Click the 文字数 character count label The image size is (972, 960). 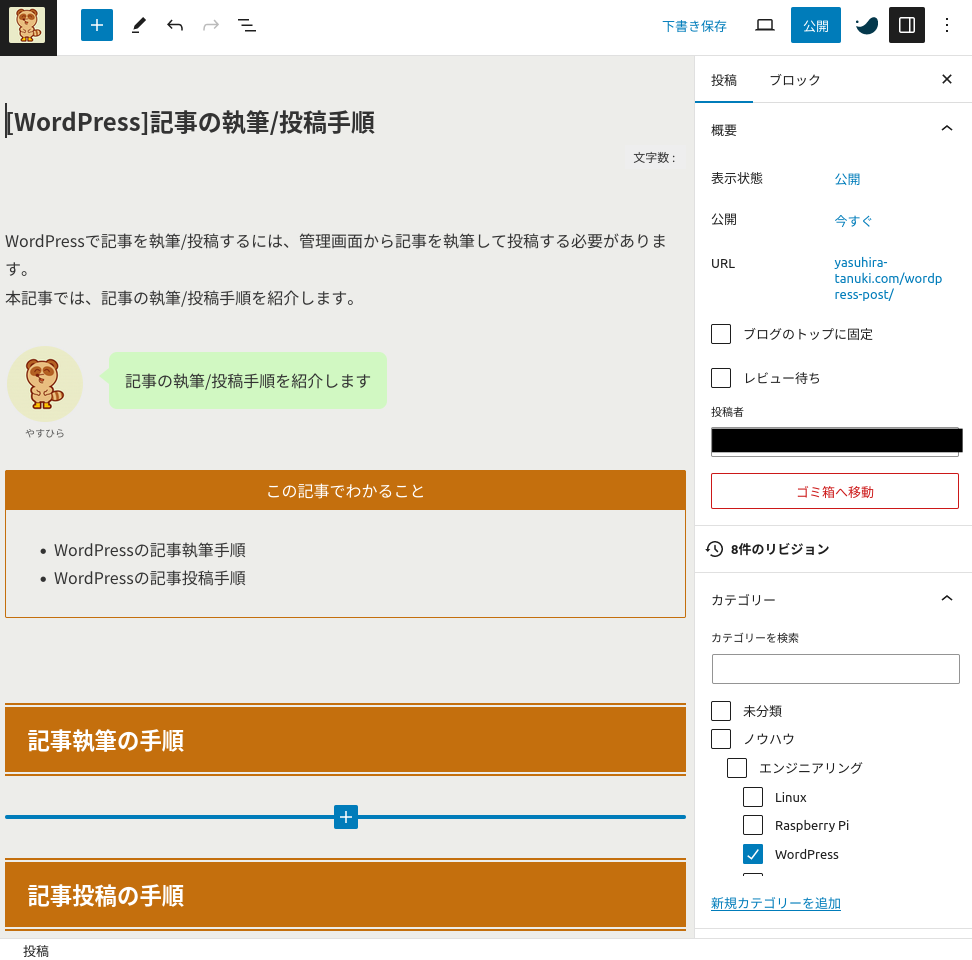point(654,158)
